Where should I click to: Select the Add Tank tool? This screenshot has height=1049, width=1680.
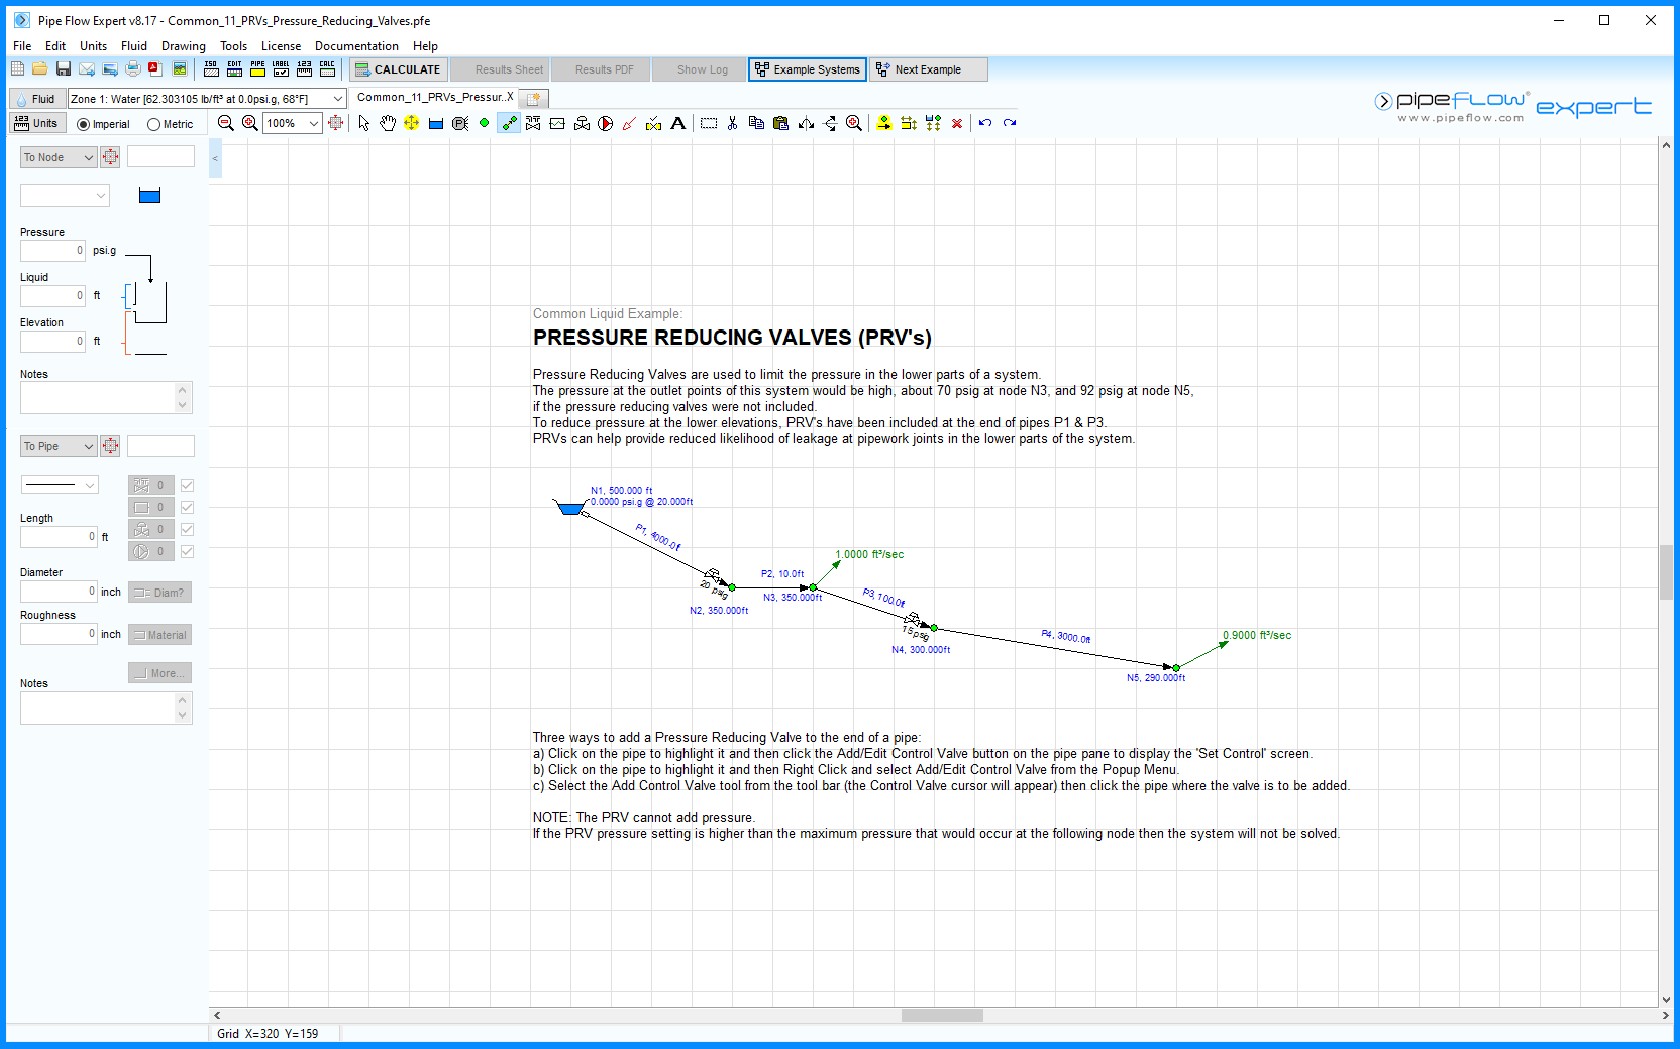pyautogui.click(x=436, y=123)
